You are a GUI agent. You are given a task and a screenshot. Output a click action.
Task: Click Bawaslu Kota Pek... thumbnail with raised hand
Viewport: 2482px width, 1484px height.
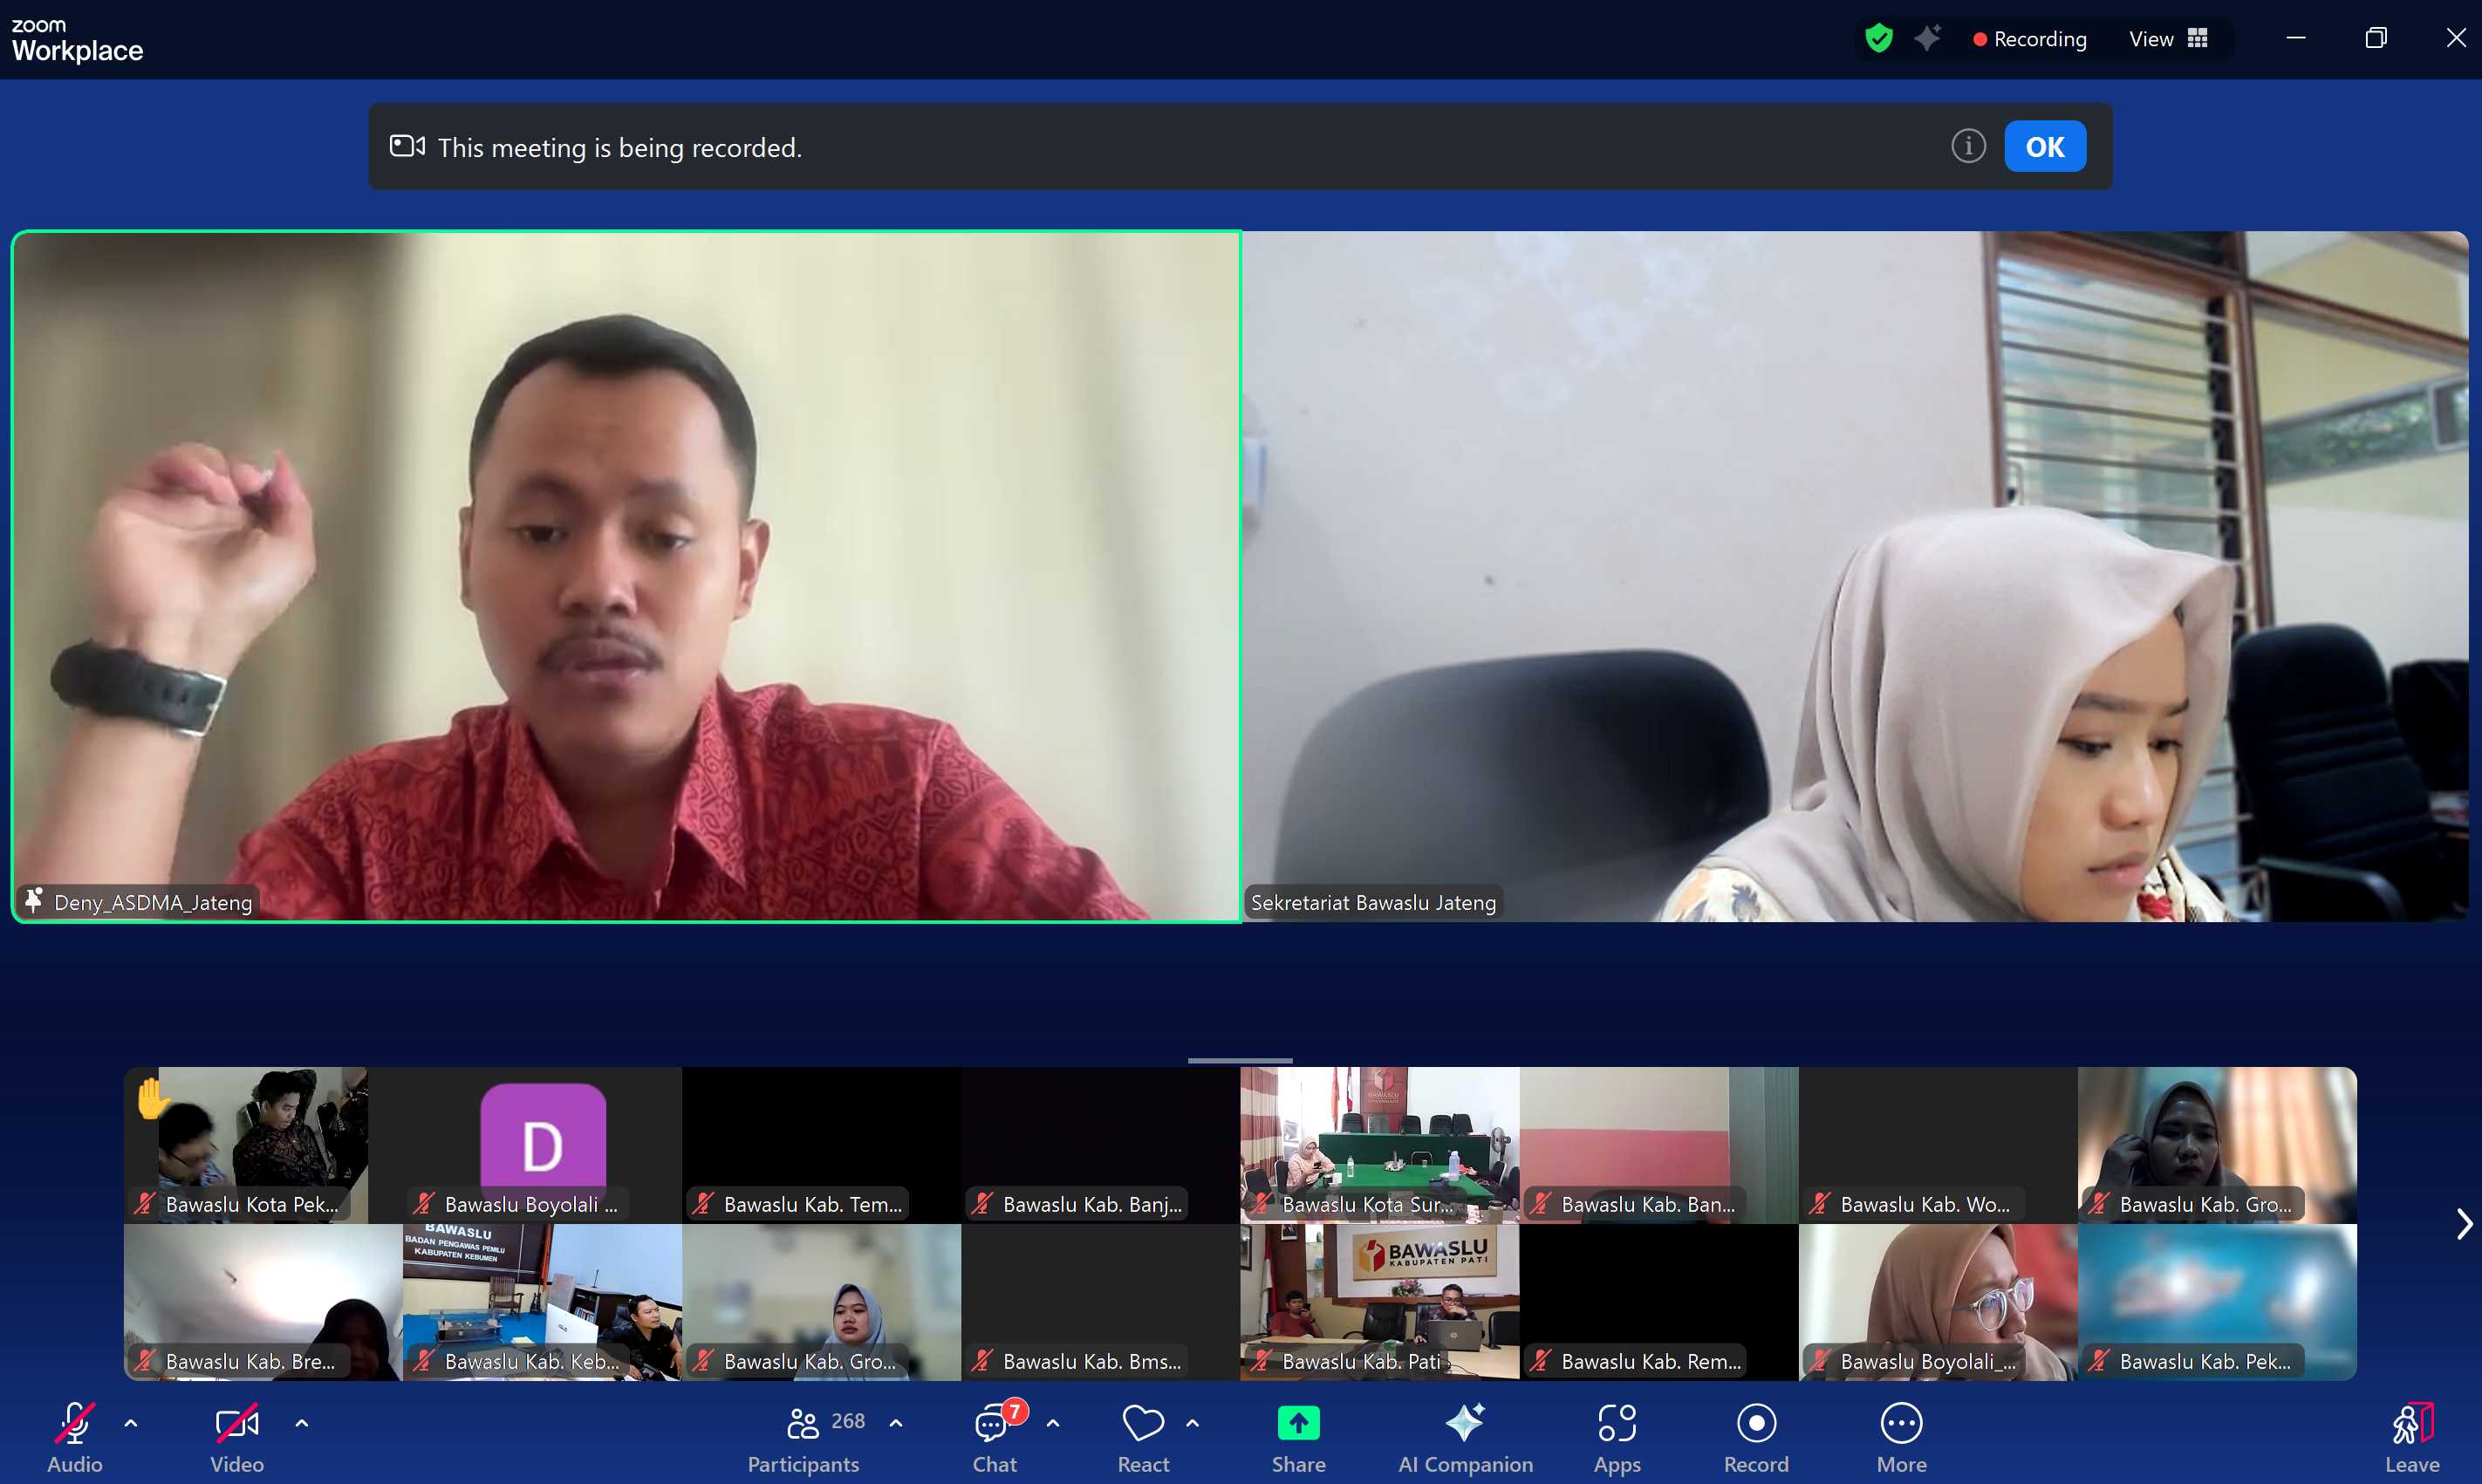tap(246, 1144)
